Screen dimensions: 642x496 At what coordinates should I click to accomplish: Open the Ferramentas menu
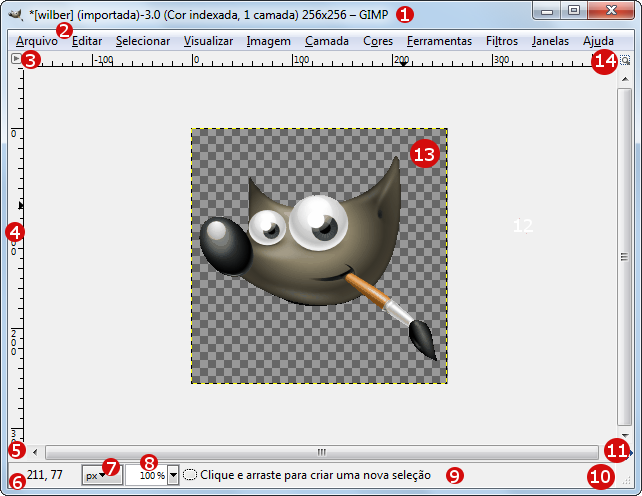point(439,41)
